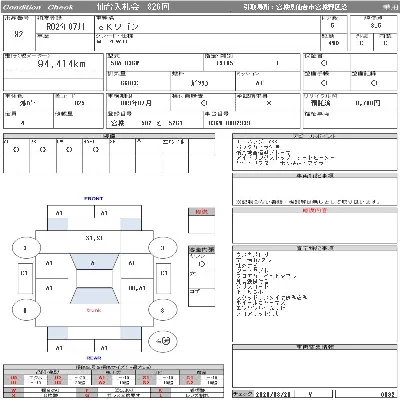The height and width of the screenshot is (400, 400).
Task: Click the red A1 code in damage legend
Action: pyautogui.click(x=101, y=378)
